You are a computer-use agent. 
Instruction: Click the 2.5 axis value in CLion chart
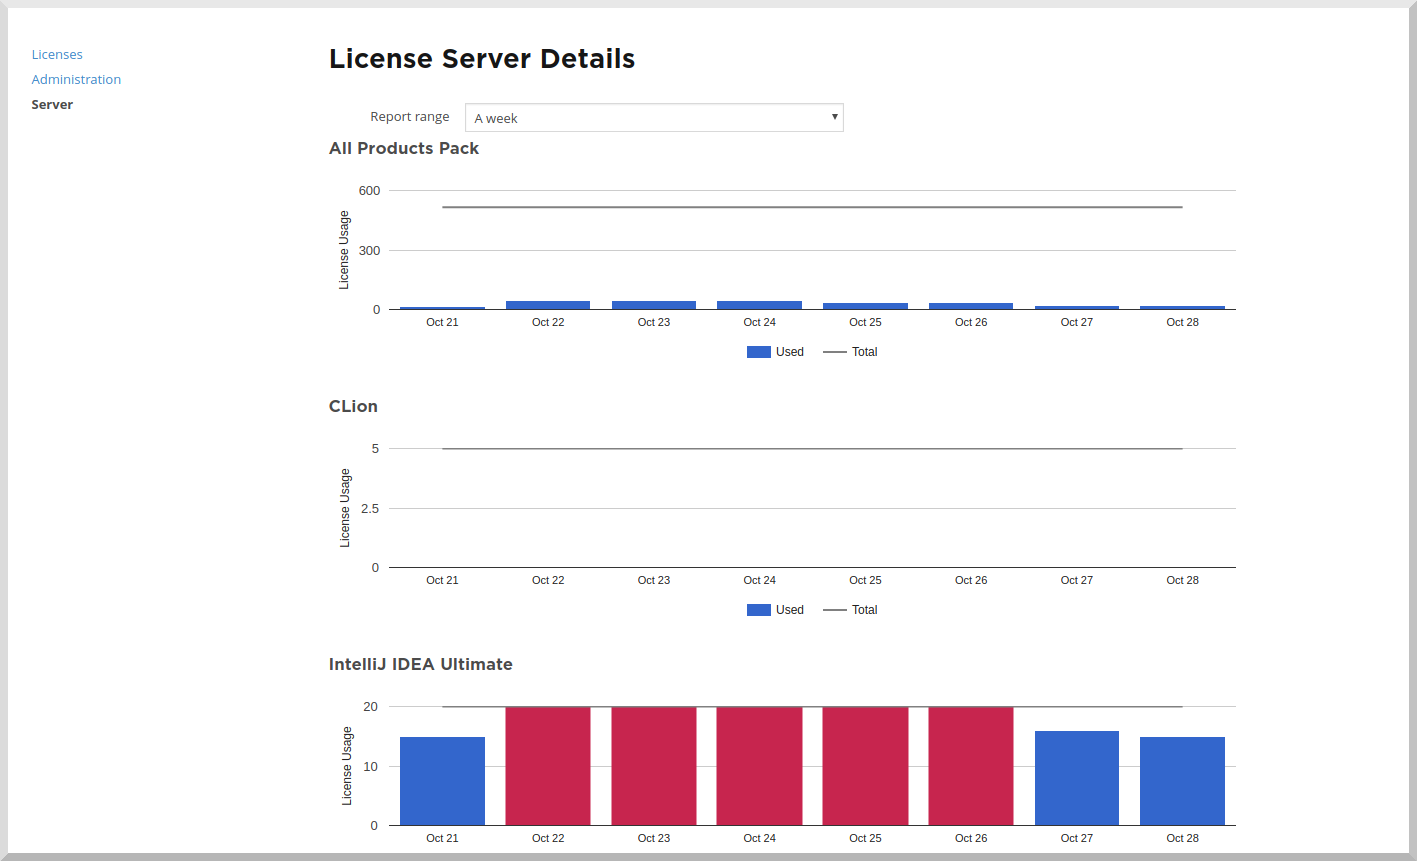point(370,509)
